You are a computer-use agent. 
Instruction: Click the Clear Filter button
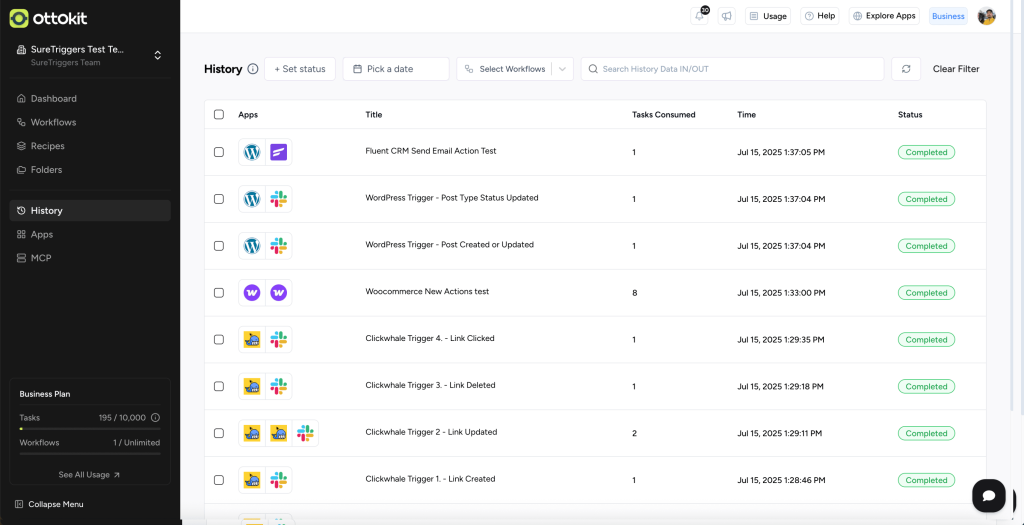955,69
